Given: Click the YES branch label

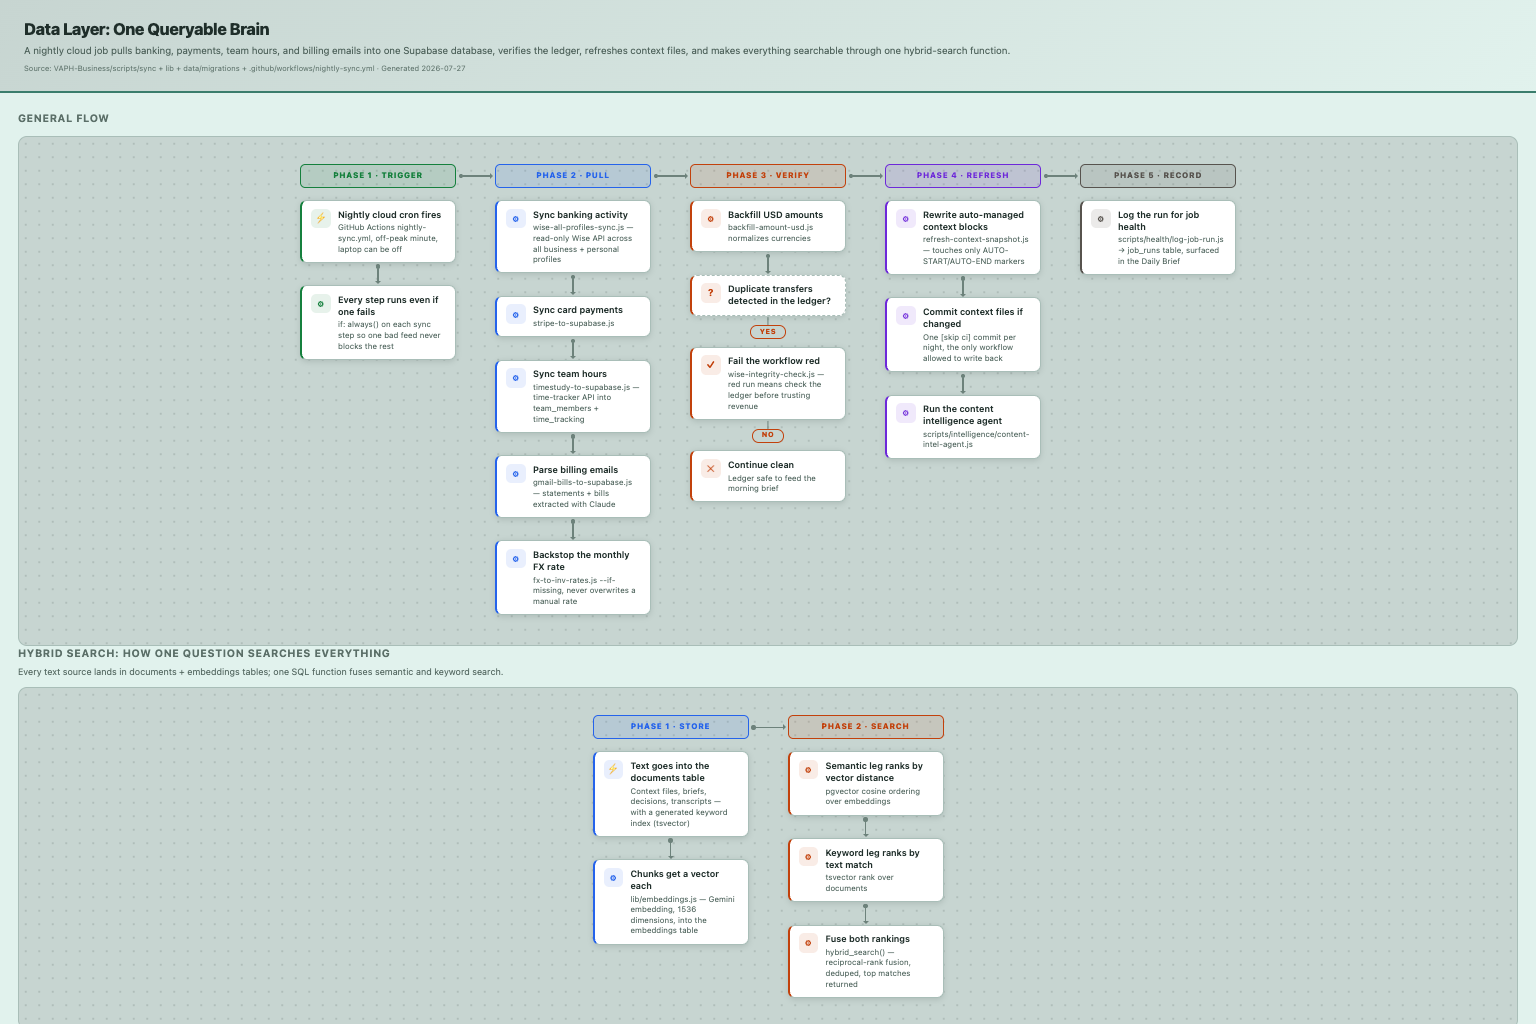Looking at the screenshot, I should 768,332.
